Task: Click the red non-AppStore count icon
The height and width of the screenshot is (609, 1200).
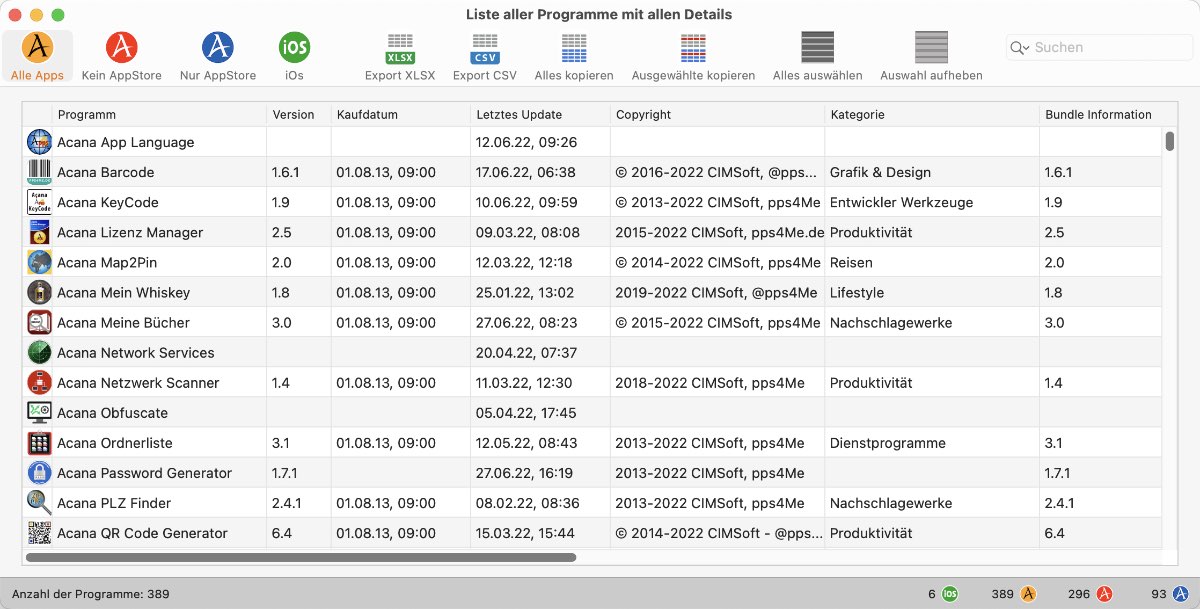Action: [x=1104, y=594]
